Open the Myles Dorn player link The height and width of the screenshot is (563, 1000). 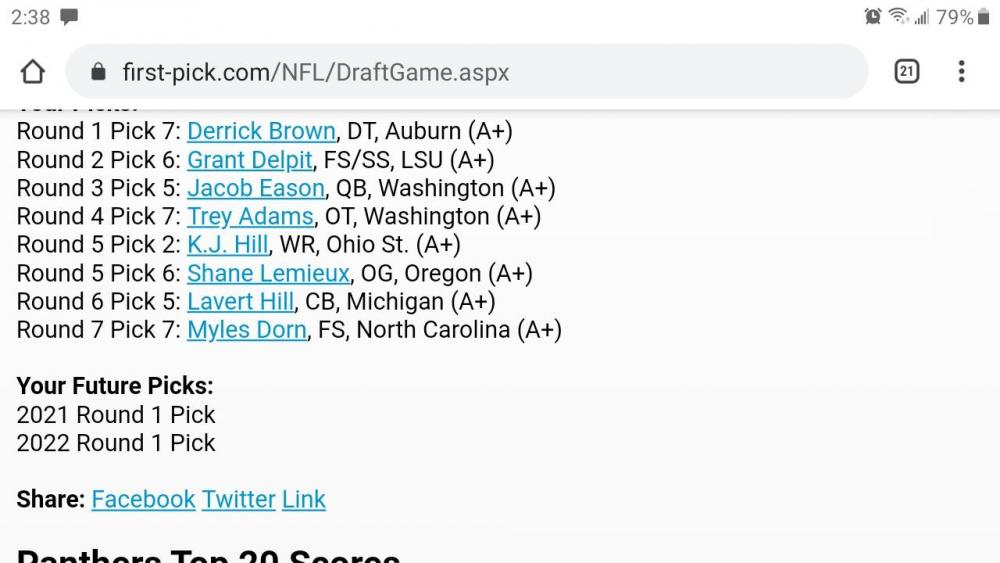[x=247, y=330]
